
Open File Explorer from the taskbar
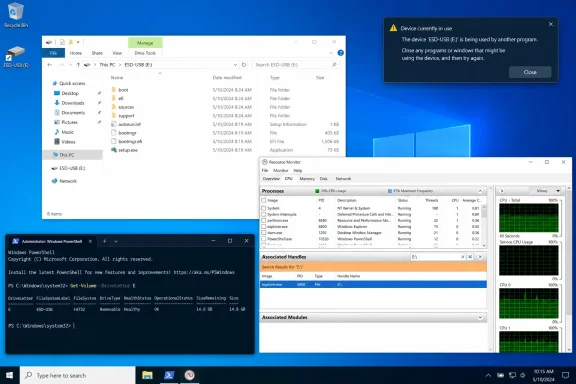point(147,375)
